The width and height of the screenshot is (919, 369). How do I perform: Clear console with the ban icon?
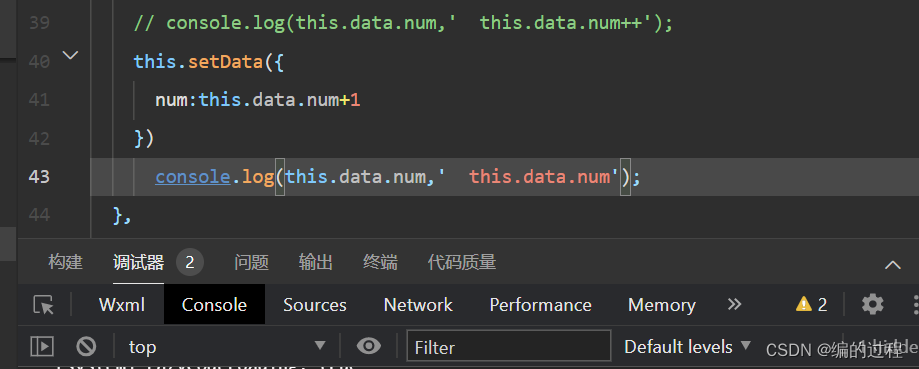(x=86, y=347)
